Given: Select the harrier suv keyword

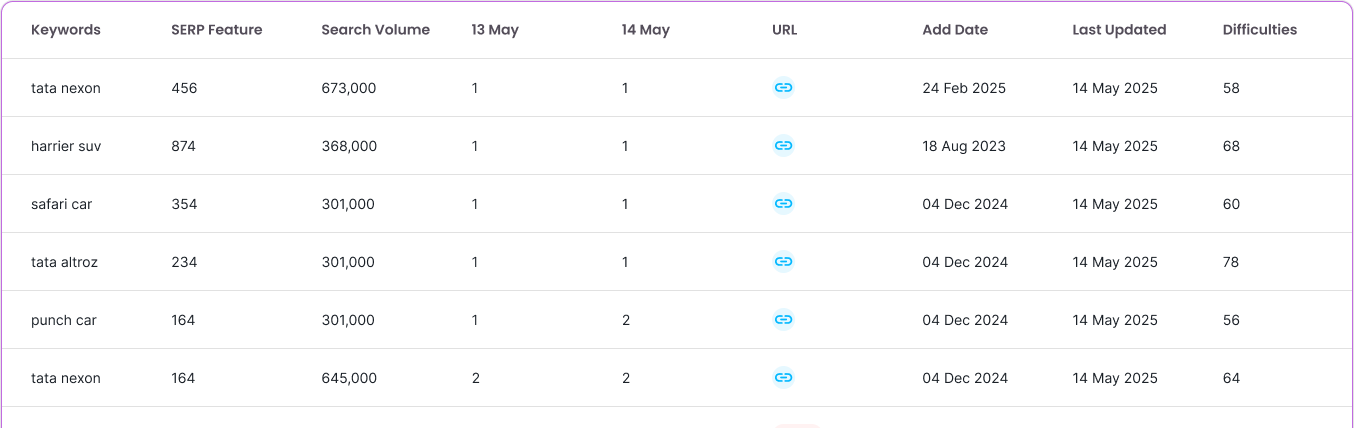Looking at the screenshot, I should tap(66, 146).
